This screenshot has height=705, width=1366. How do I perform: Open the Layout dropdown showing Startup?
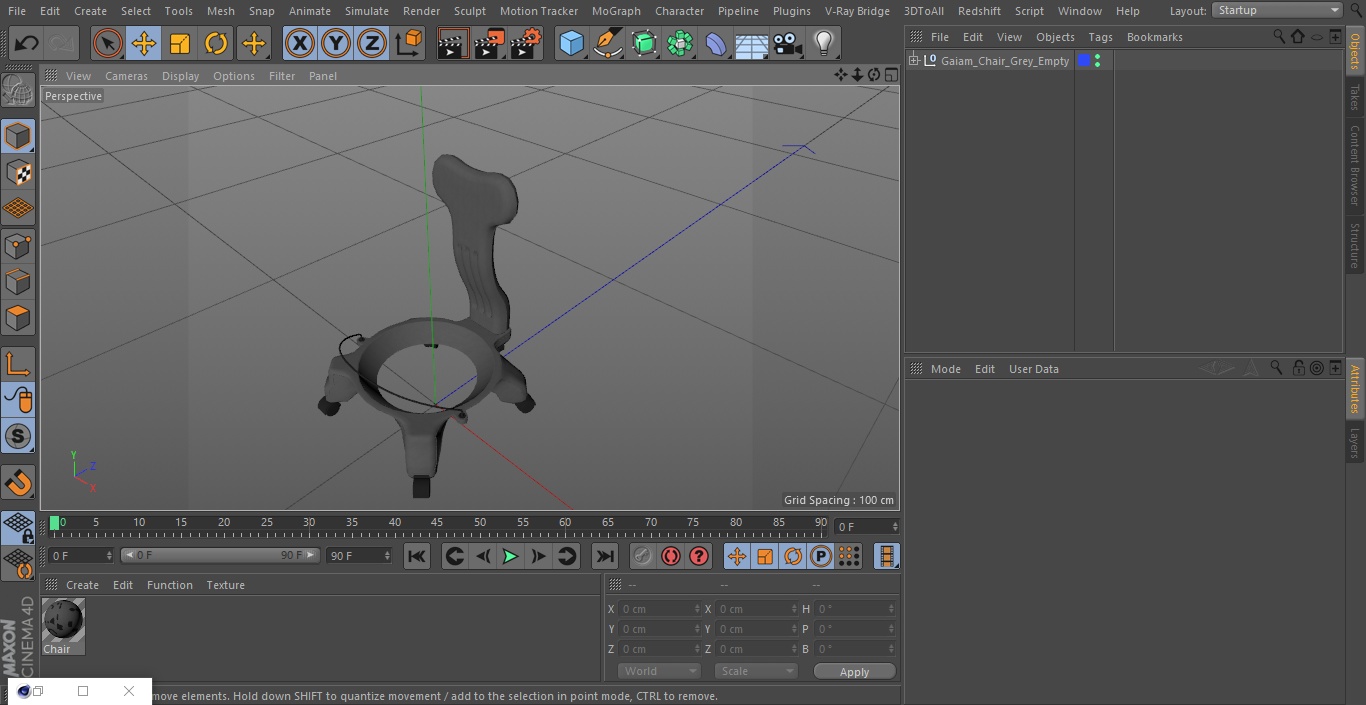1278,10
